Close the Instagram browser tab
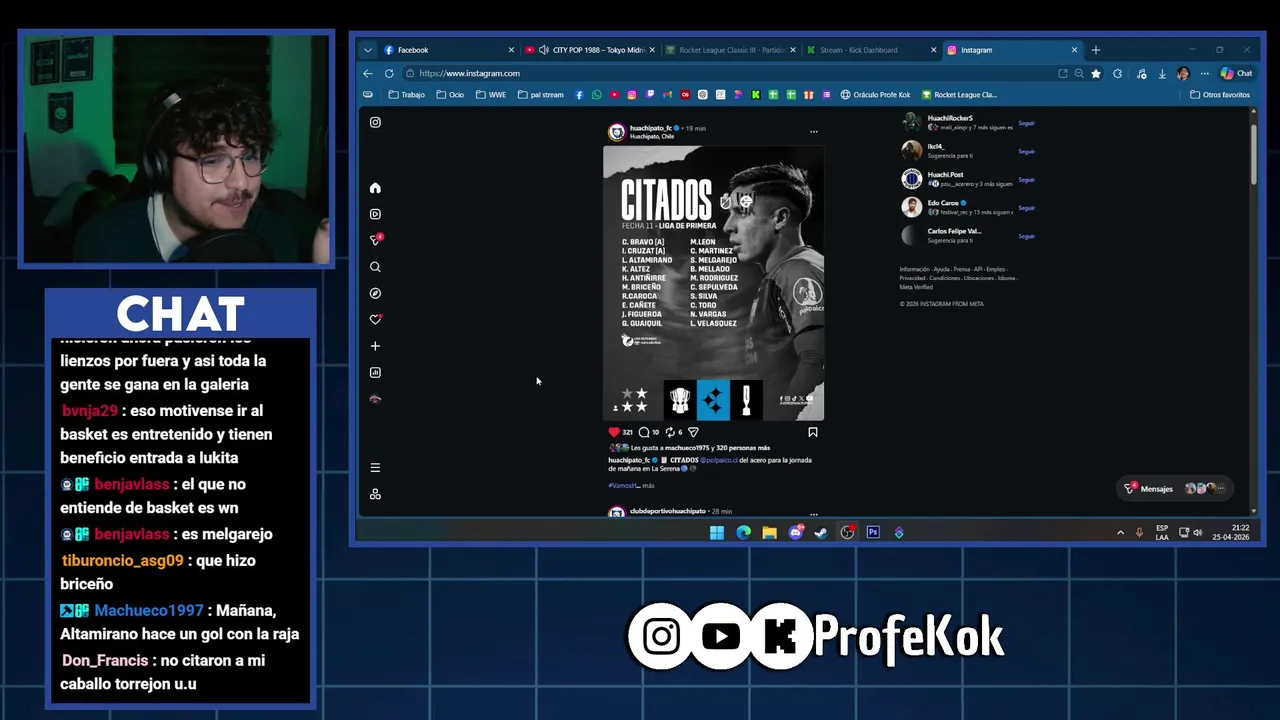Image resolution: width=1280 pixels, height=720 pixels. click(x=1075, y=50)
